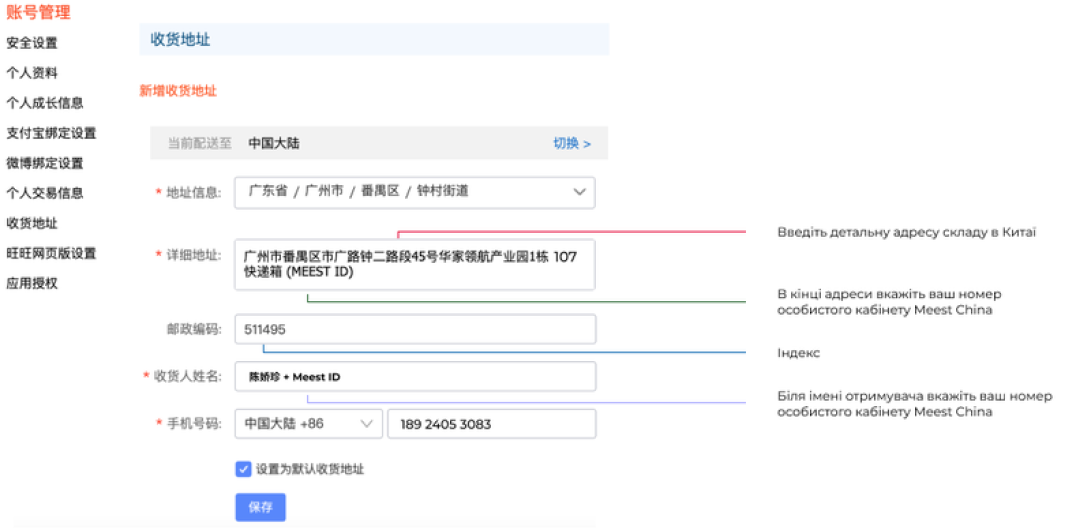
Task: Click the 新增收货地址 heading text
Action: (178, 90)
